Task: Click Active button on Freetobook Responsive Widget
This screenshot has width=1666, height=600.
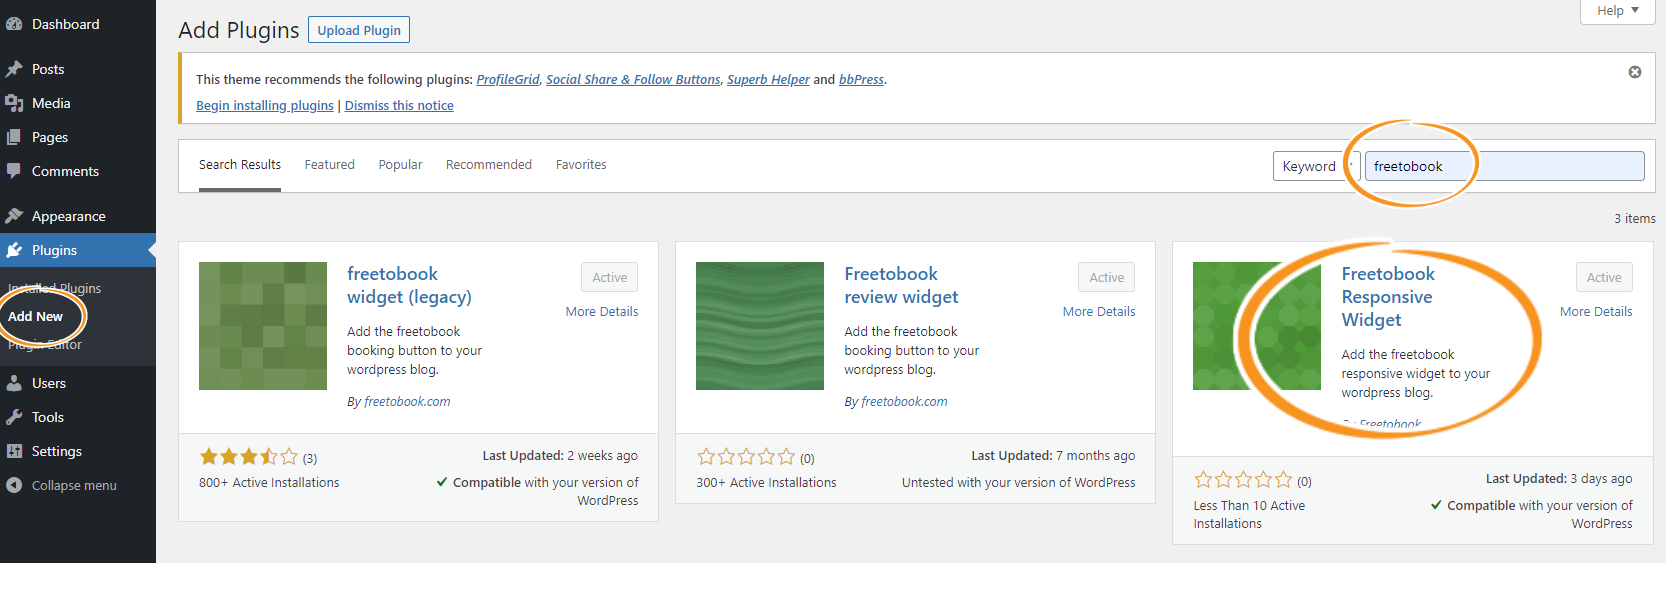Action: click(1604, 277)
